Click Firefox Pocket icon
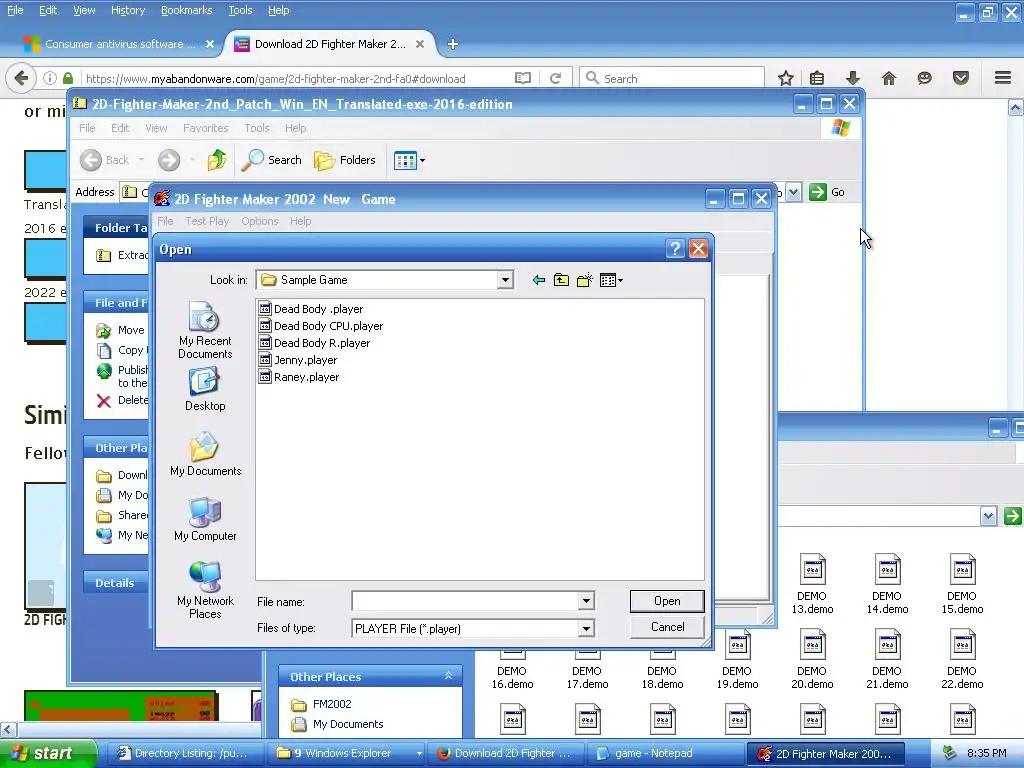This screenshot has width=1024, height=768. 961,78
